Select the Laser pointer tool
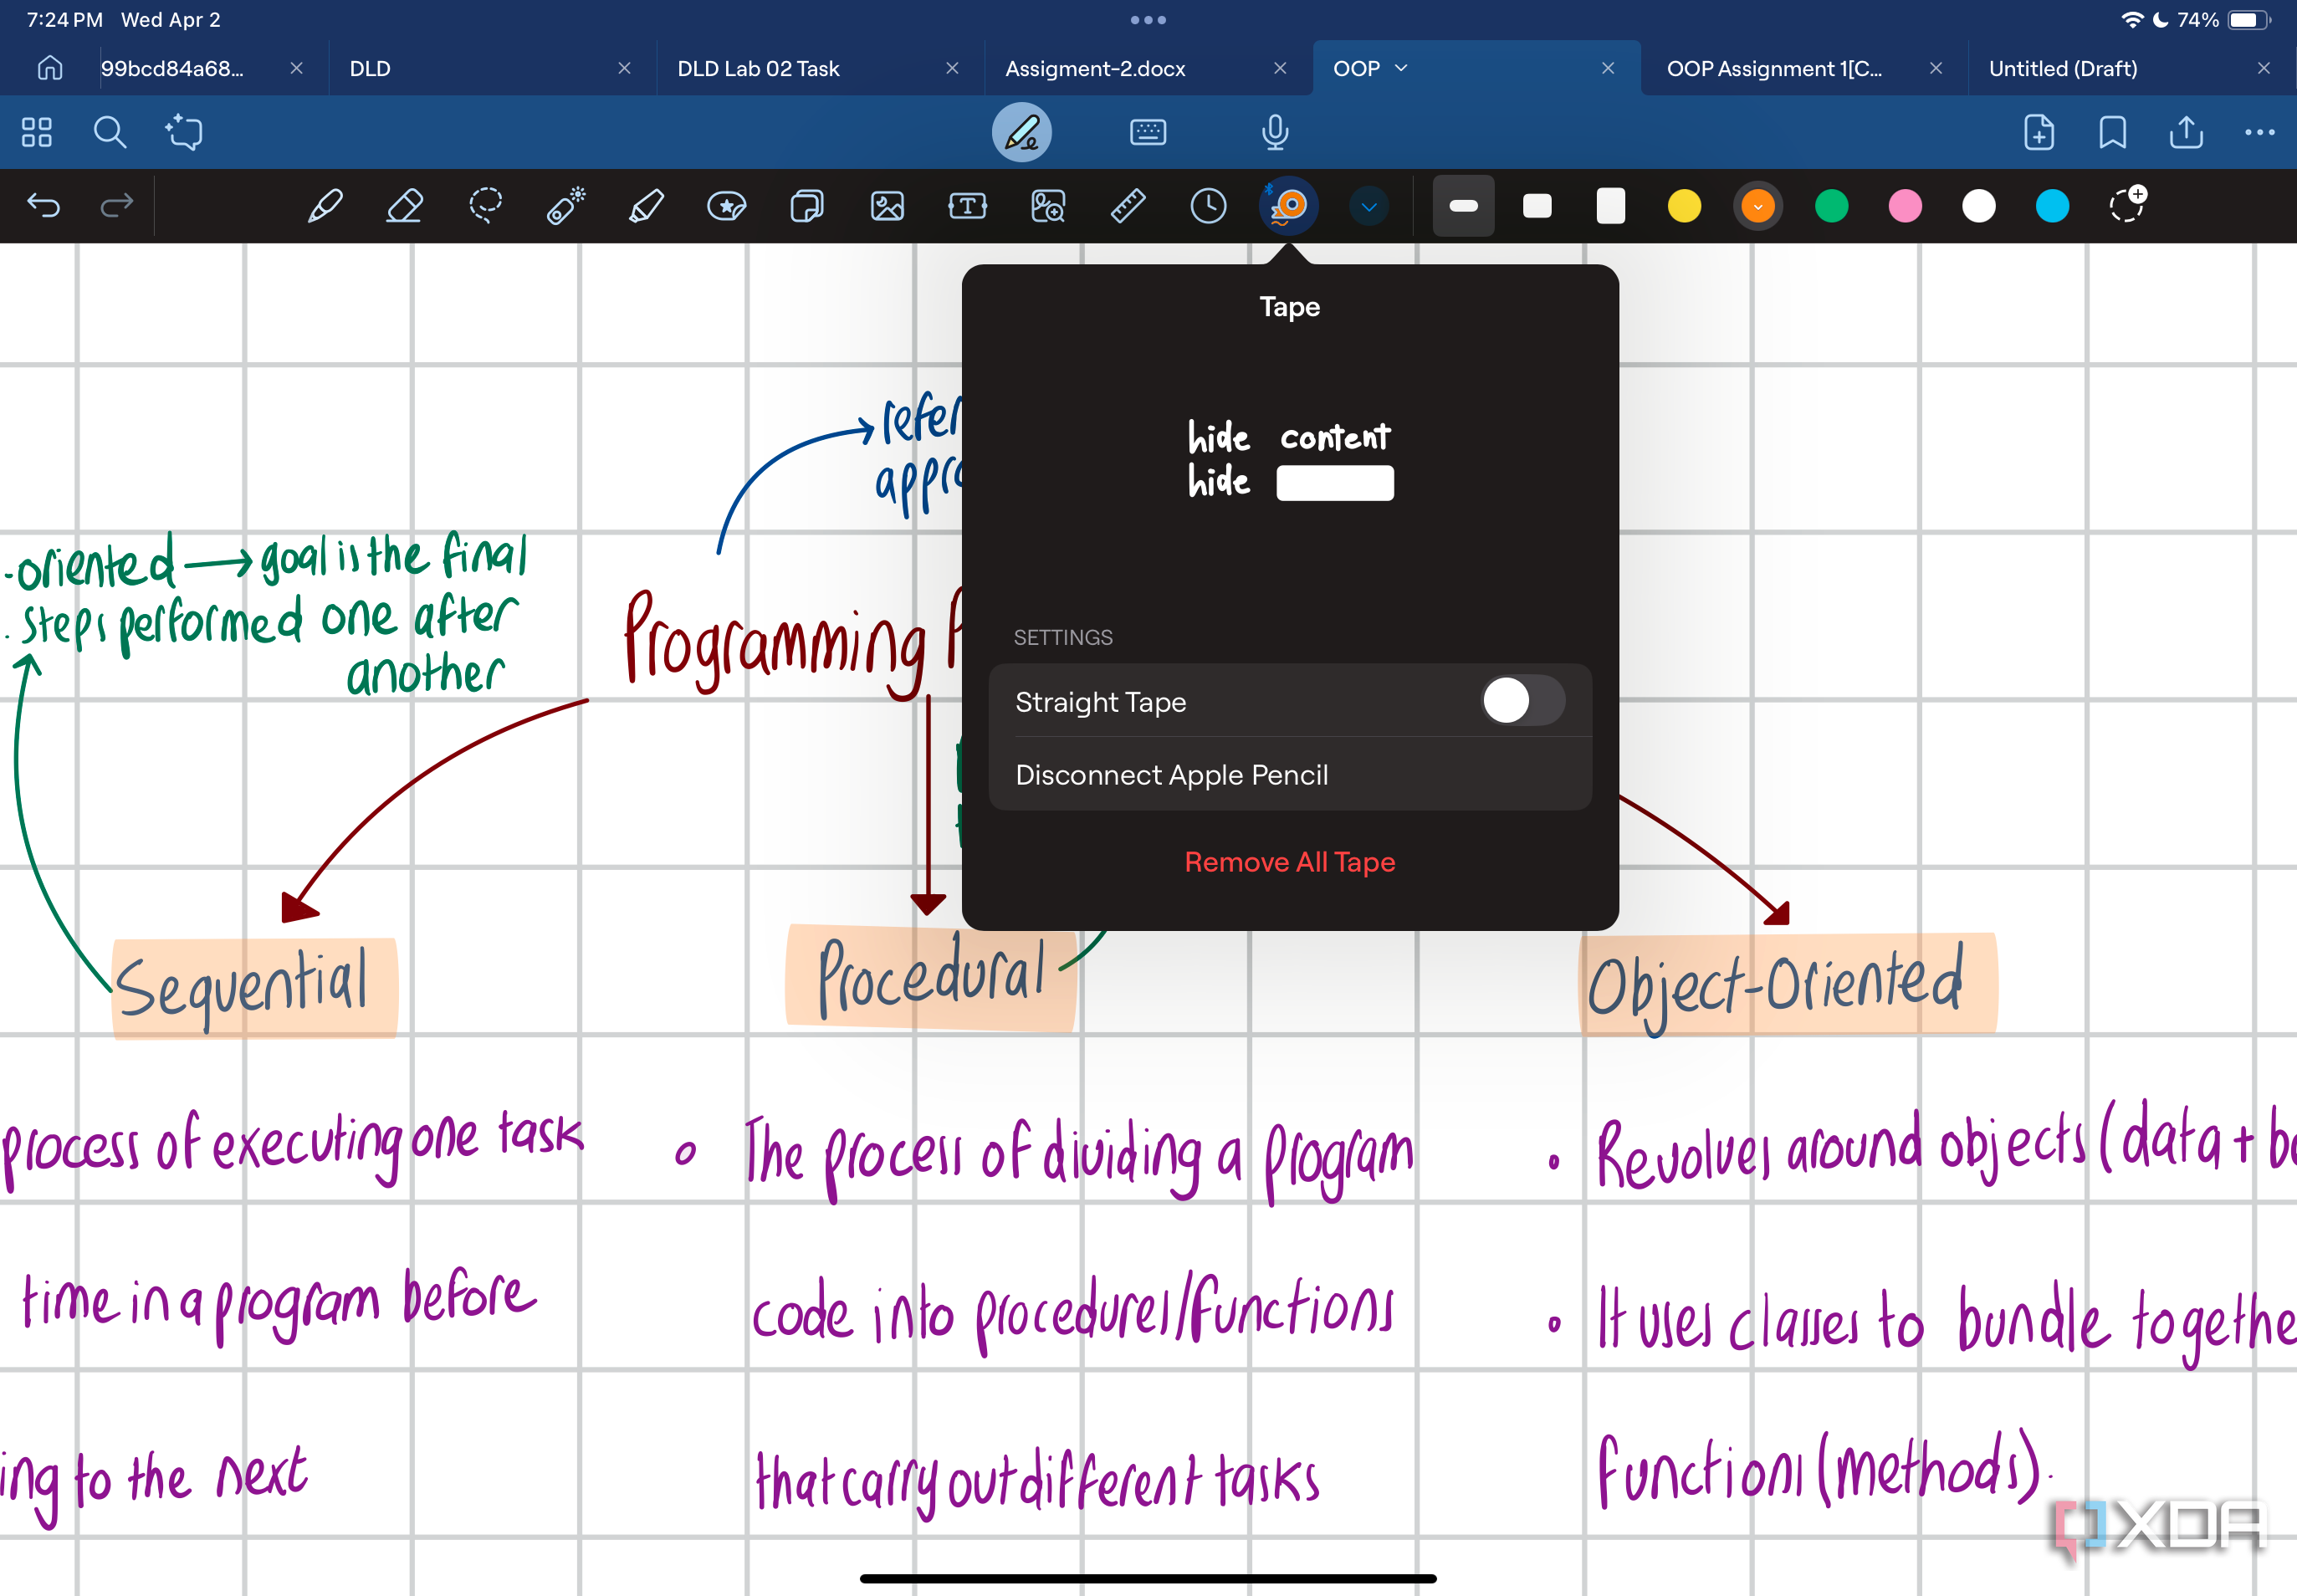2297x1596 pixels. 566,206
